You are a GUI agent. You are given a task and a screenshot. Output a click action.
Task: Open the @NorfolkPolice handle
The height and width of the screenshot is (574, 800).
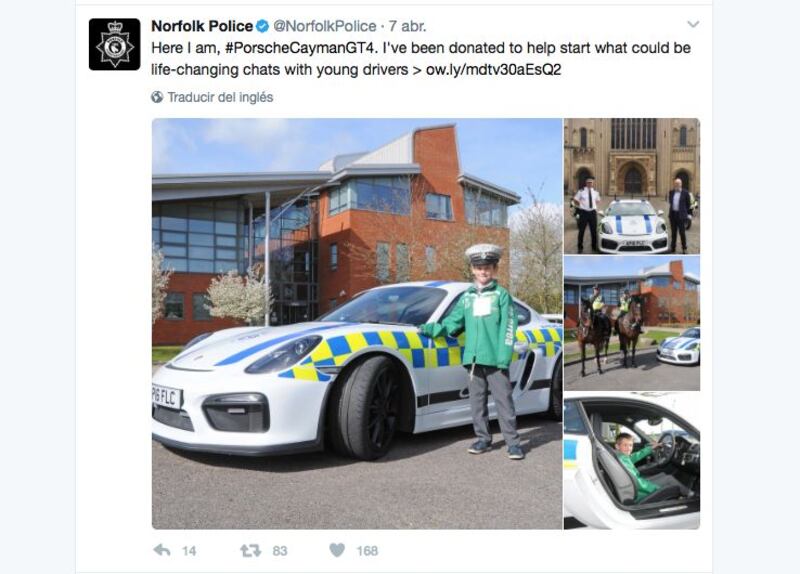click(x=324, y=26)
